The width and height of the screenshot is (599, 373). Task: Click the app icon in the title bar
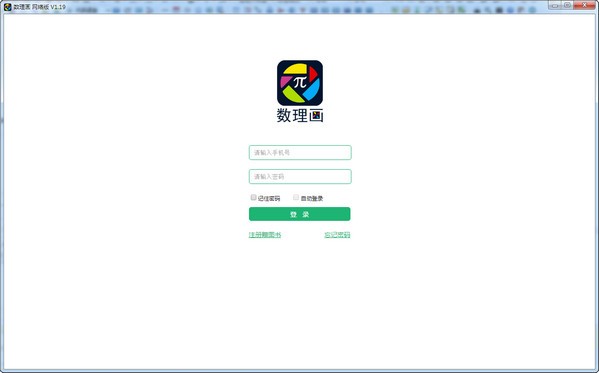(x=7, y=7)
